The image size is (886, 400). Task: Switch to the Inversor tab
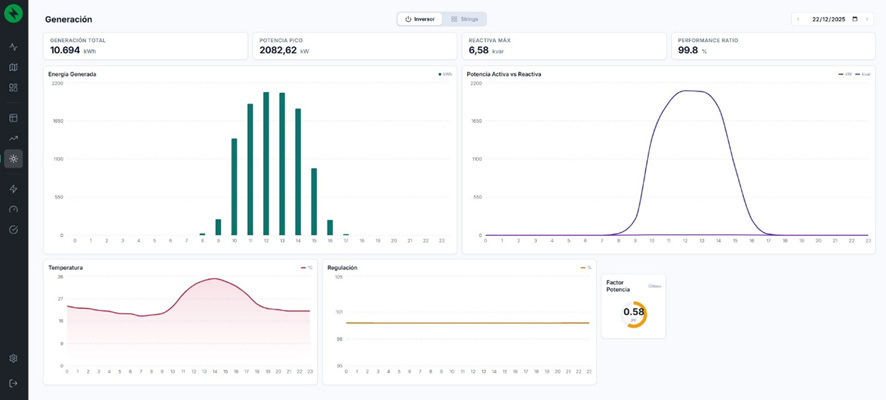[420, 19]
